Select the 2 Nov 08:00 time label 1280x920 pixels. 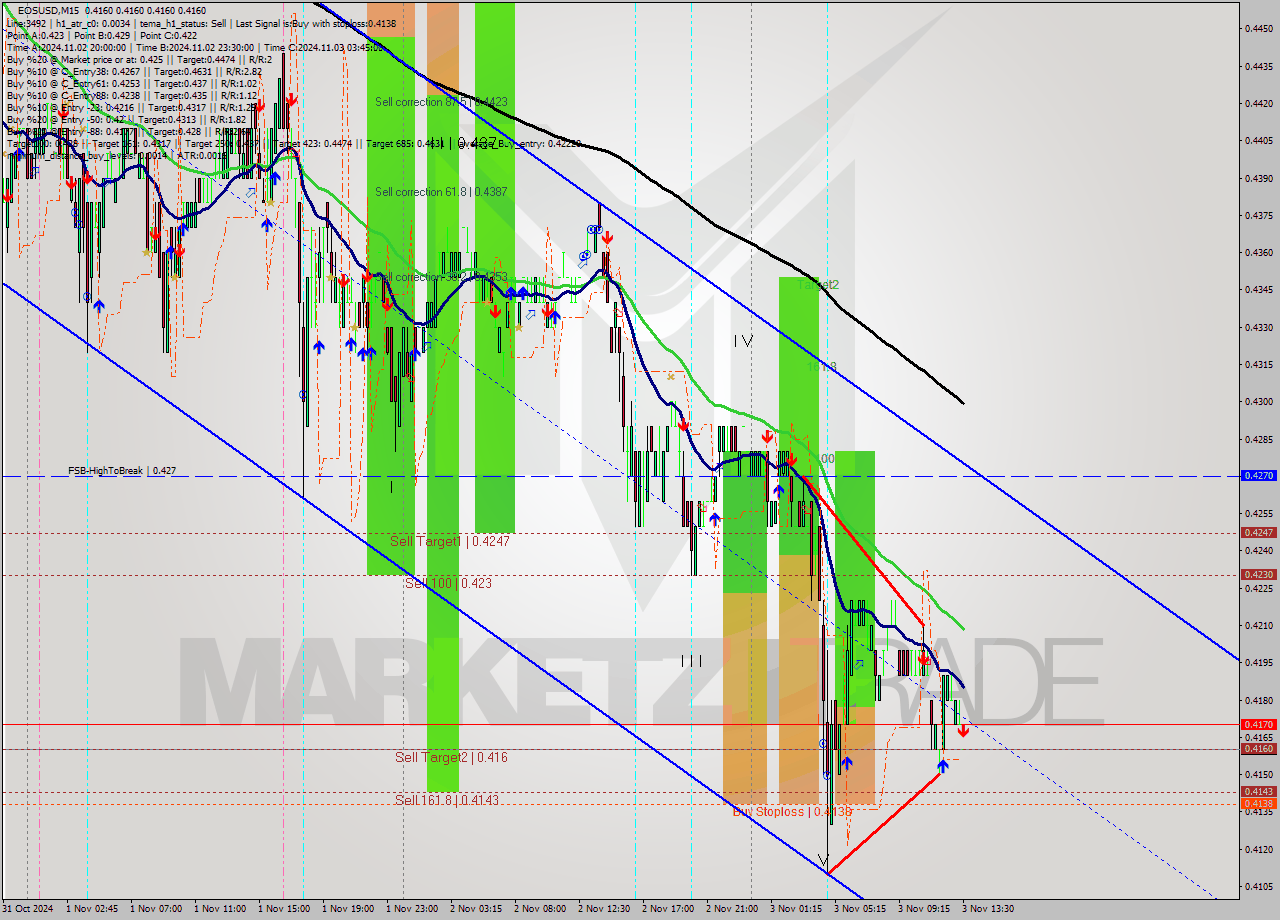click(x=540, y=909)
